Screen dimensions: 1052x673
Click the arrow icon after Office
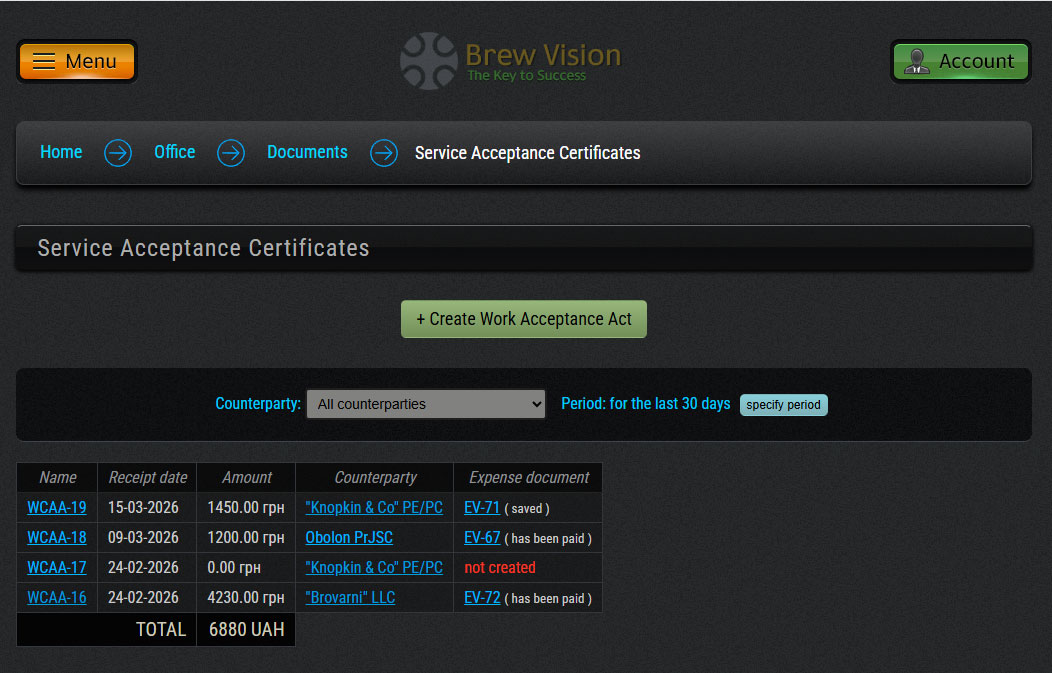point(231,153)
